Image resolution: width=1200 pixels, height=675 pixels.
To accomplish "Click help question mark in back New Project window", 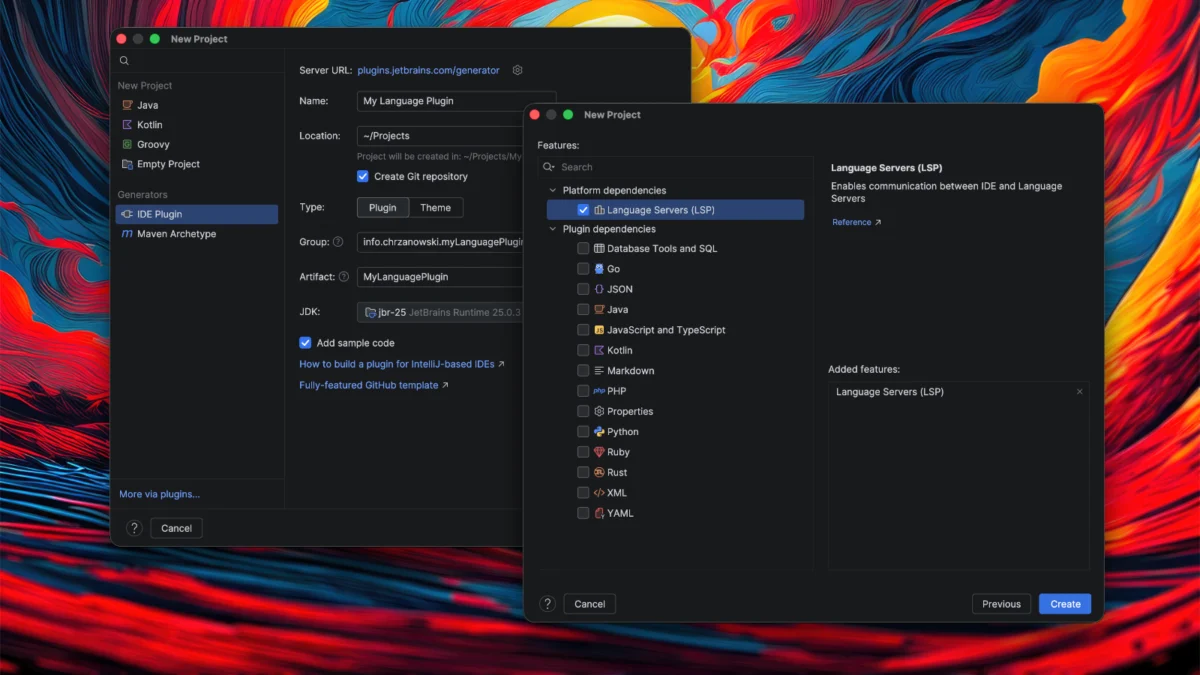I will click(134, 528).
